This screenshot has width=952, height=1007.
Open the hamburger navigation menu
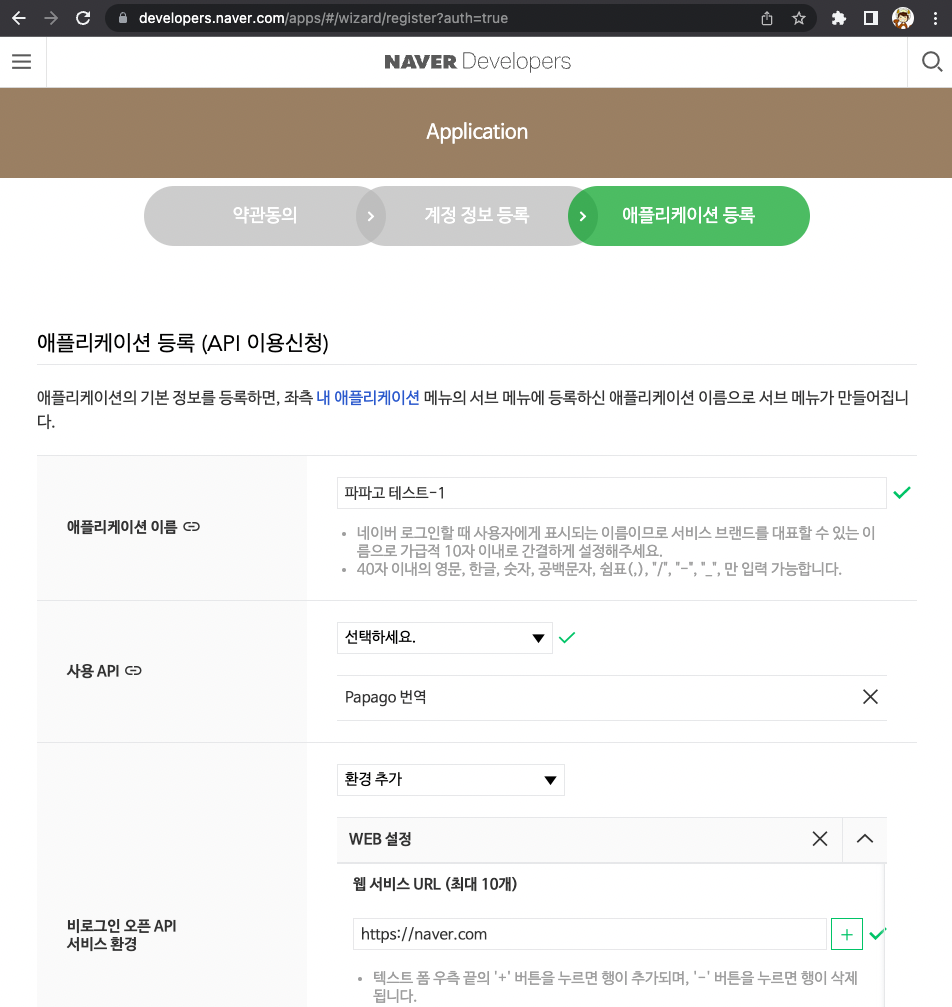(22, 62)
